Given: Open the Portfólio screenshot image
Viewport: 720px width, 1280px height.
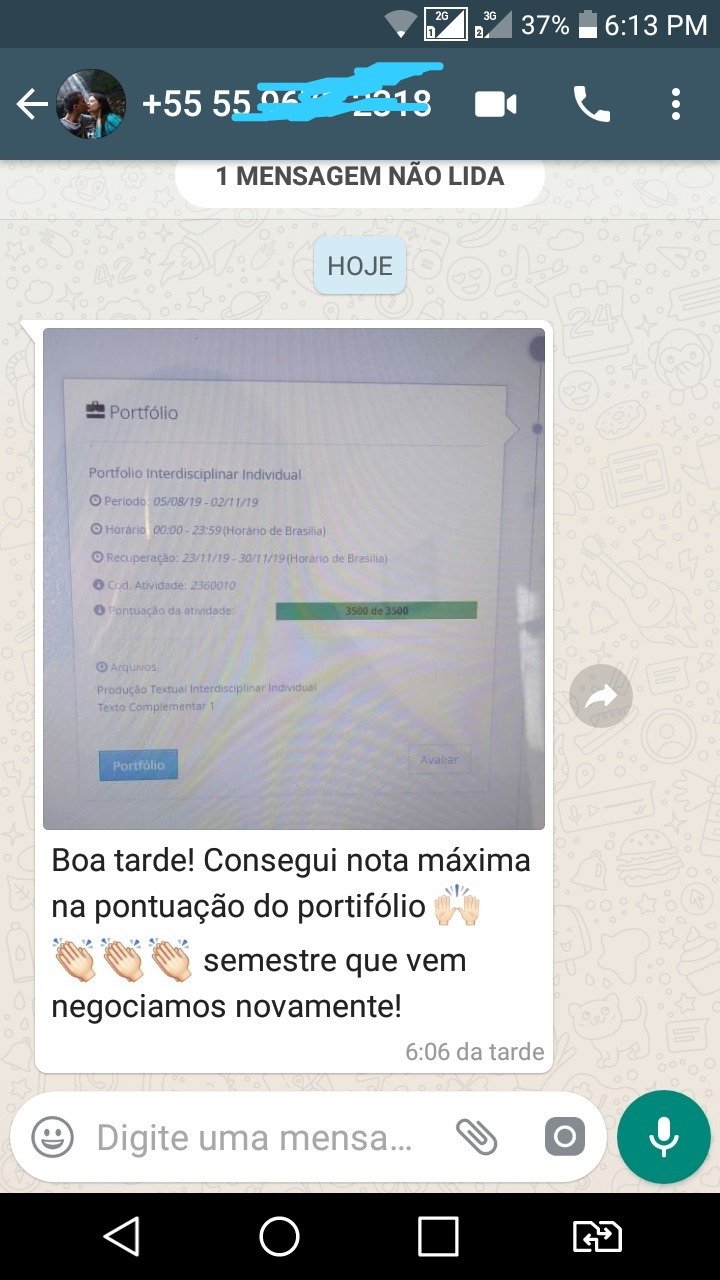Looking at the screenshot, I should pos(294,579).
